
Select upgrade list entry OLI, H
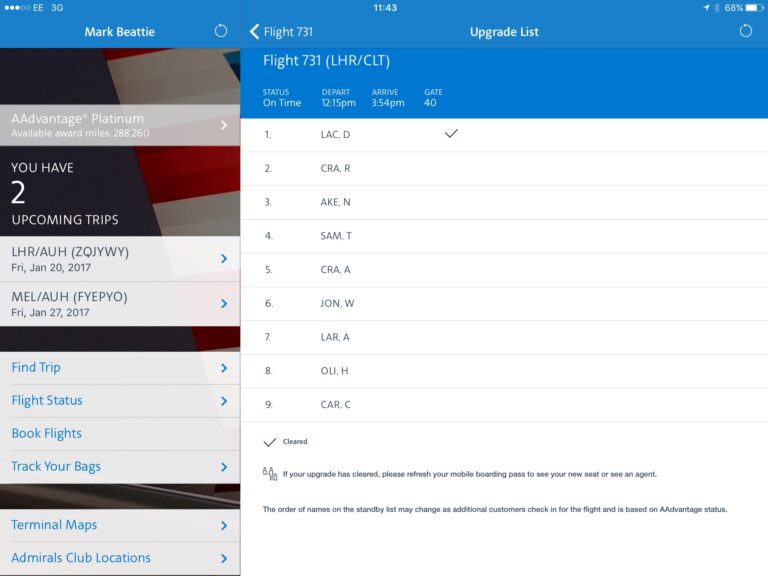tap(504, 371)
